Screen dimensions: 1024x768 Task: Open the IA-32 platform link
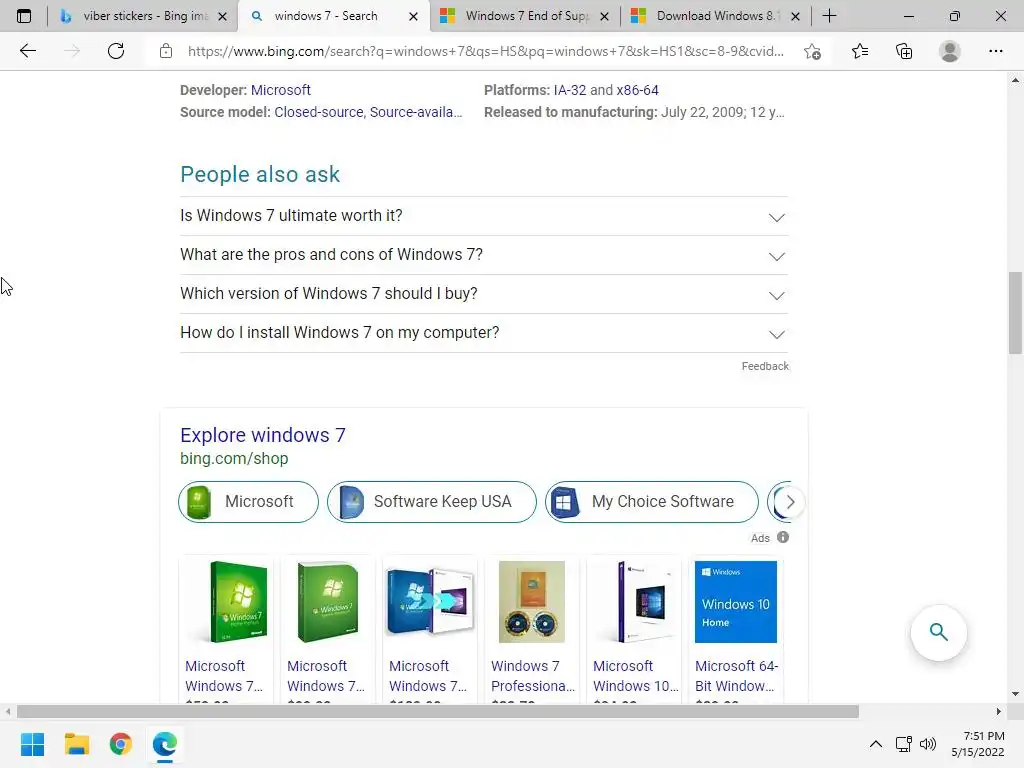[570, 90]
